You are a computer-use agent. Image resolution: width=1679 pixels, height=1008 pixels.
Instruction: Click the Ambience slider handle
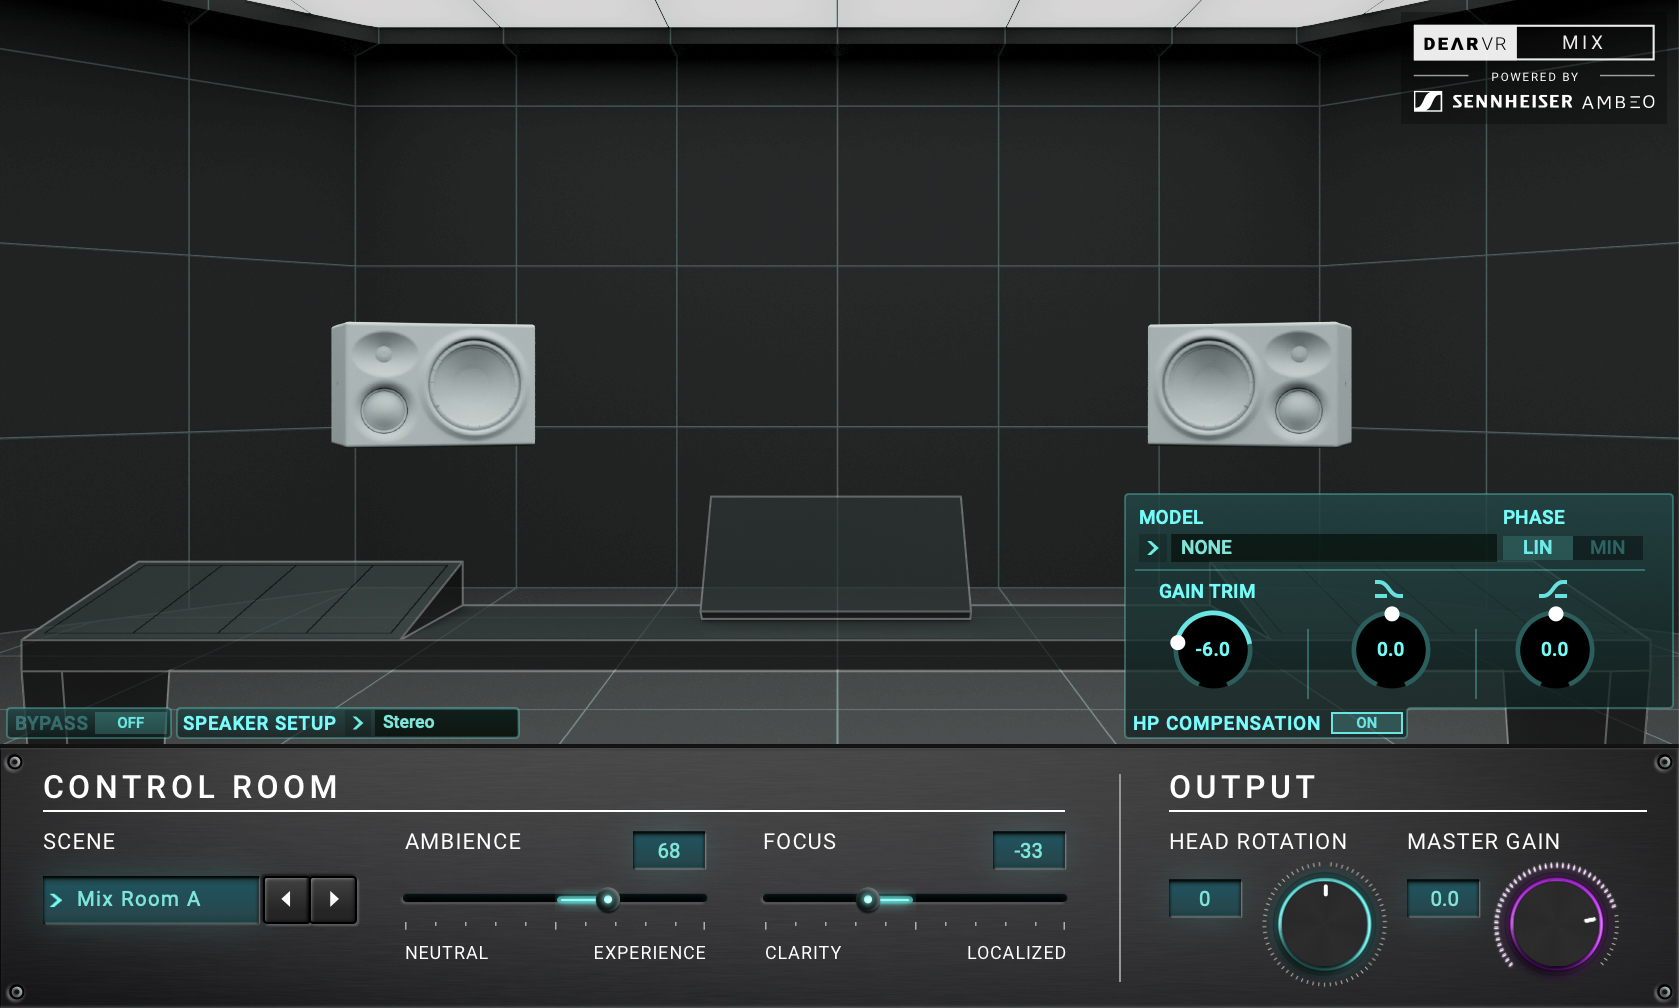click(607, 900)
